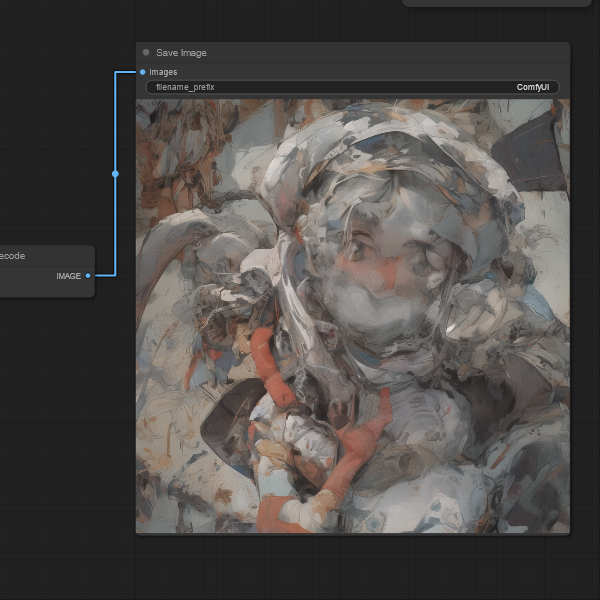Click the IMAGE output label
The image size is (600, 600).
click(68, 276)
